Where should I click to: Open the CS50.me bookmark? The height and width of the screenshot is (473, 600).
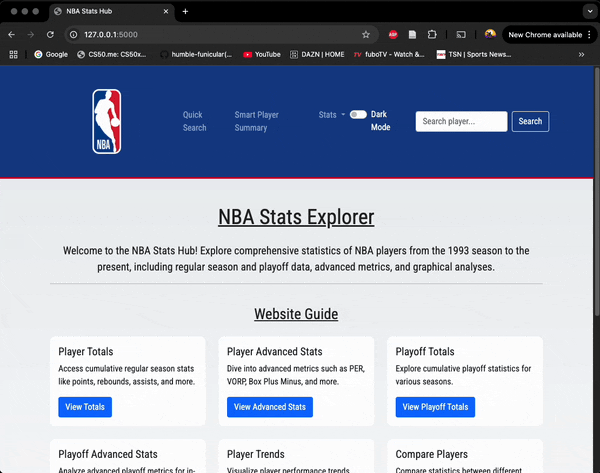click(111, 54)
